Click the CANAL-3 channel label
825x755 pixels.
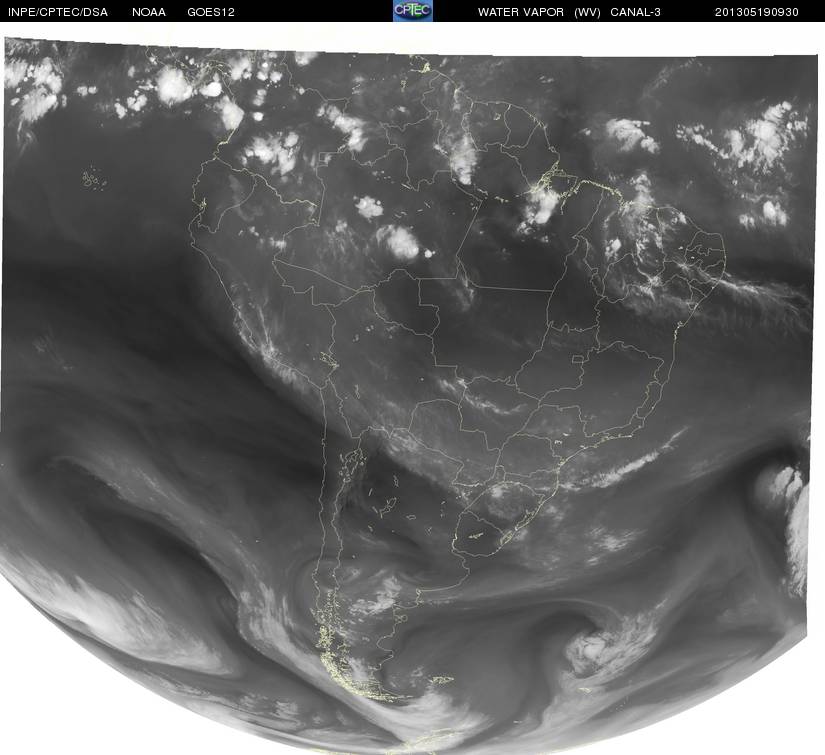(636, 12)
